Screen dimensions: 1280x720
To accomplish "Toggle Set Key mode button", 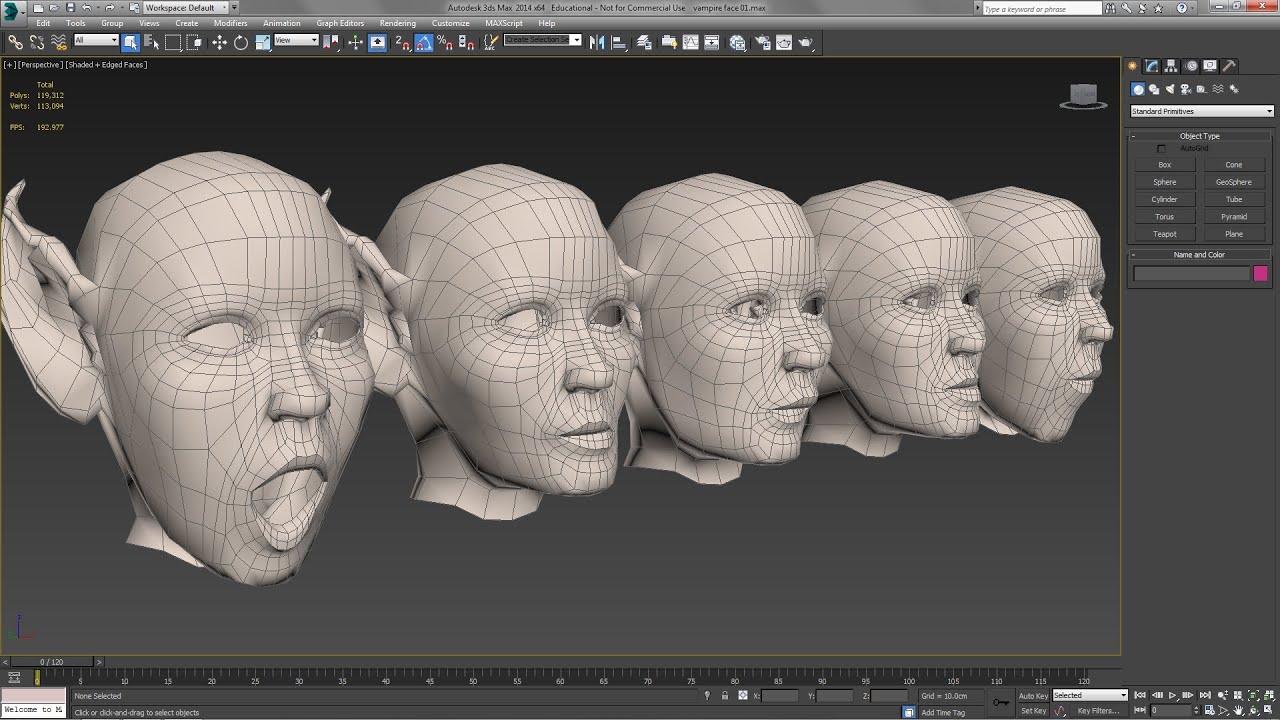I will (x=1033, y=711).
